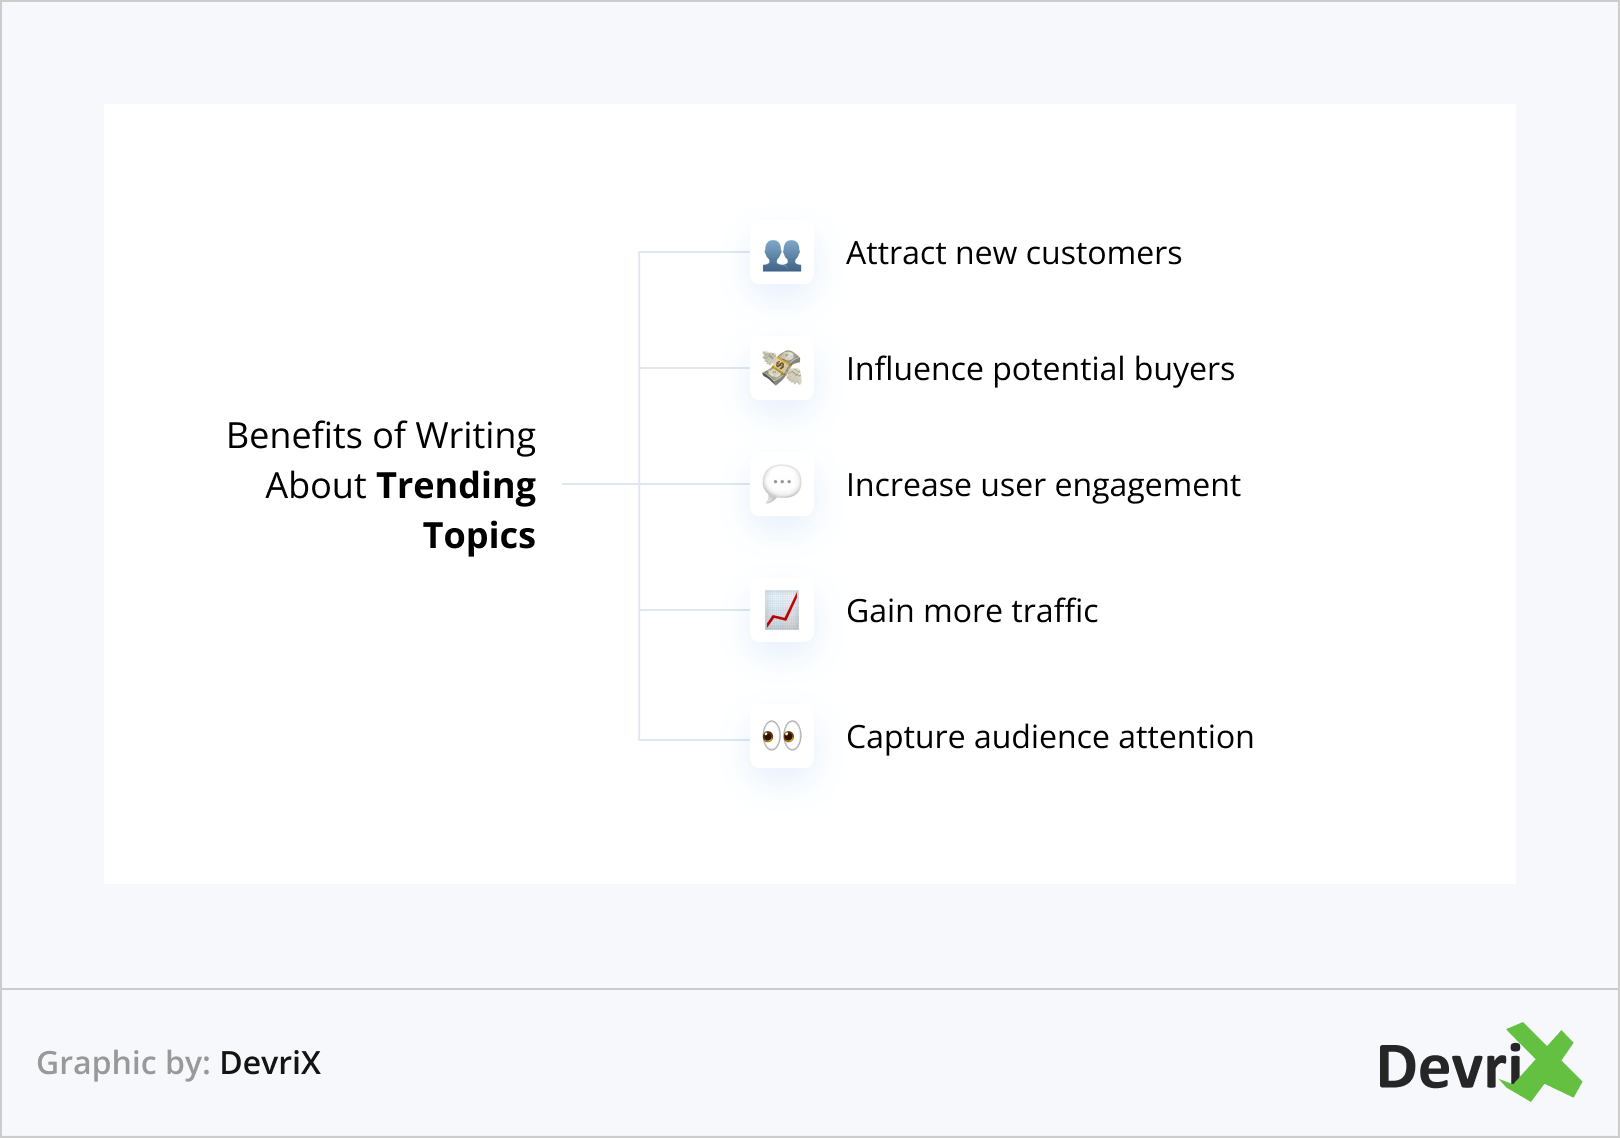Image resolution: width=1620 pixels, height=1138 pixels.
Task: Click the dark Devri logo wordmark
Action: (x=1448, y=1067)
